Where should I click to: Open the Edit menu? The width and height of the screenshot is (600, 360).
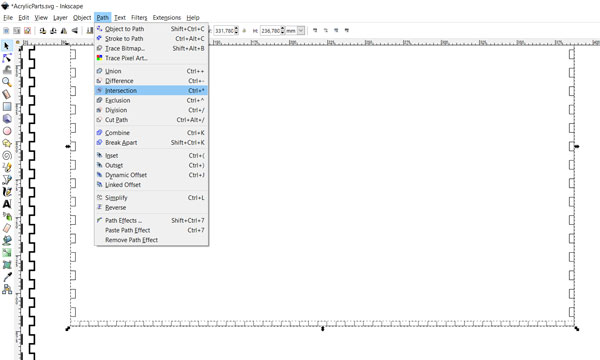coord(24,18)
